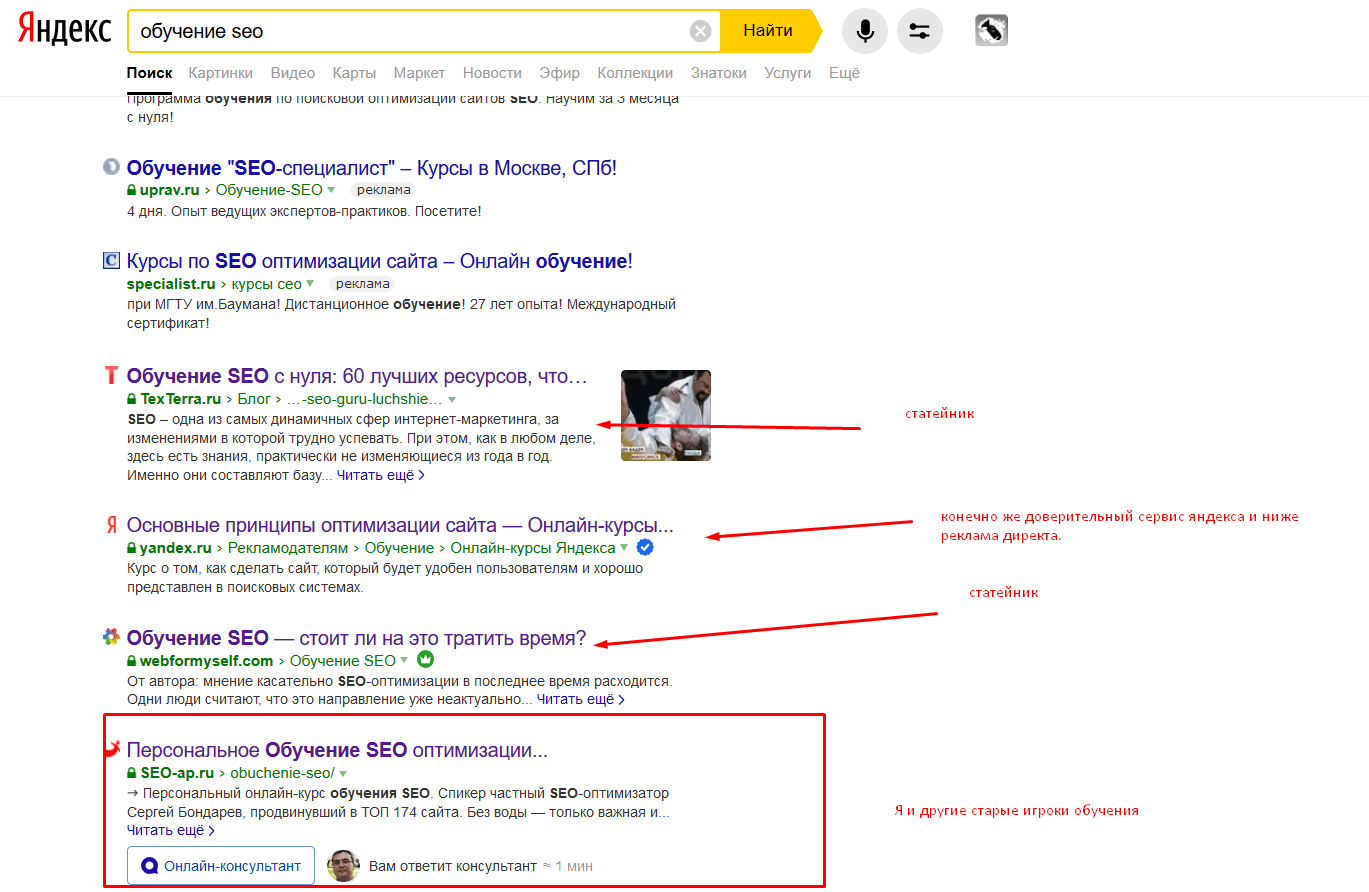Click the yandex.ru domain link
Viewport: 1369px width, 892px height.
click(176, 548)
